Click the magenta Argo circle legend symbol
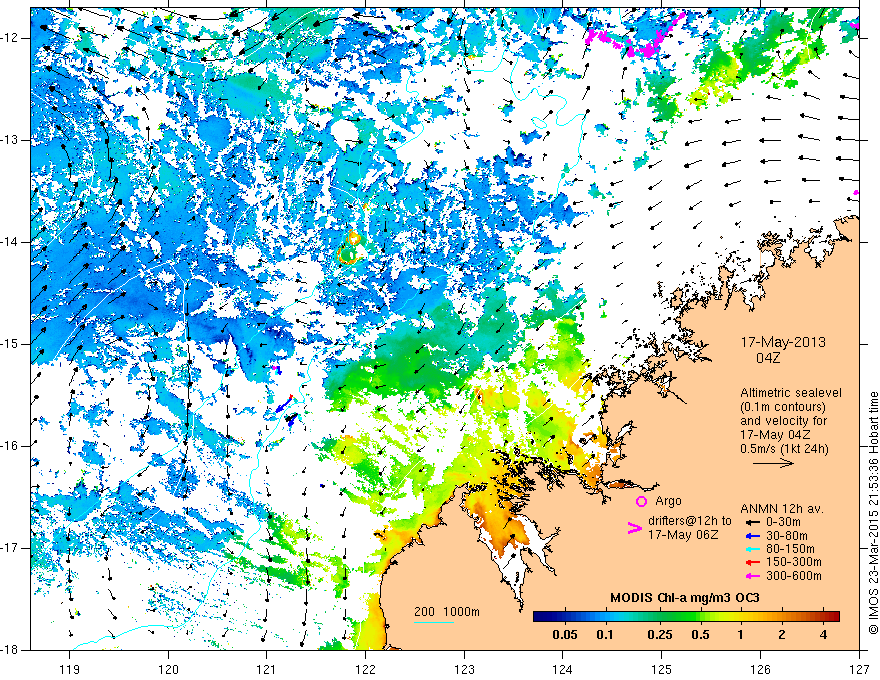This screenshot has width=880, height=680. [x=641, y=501]
